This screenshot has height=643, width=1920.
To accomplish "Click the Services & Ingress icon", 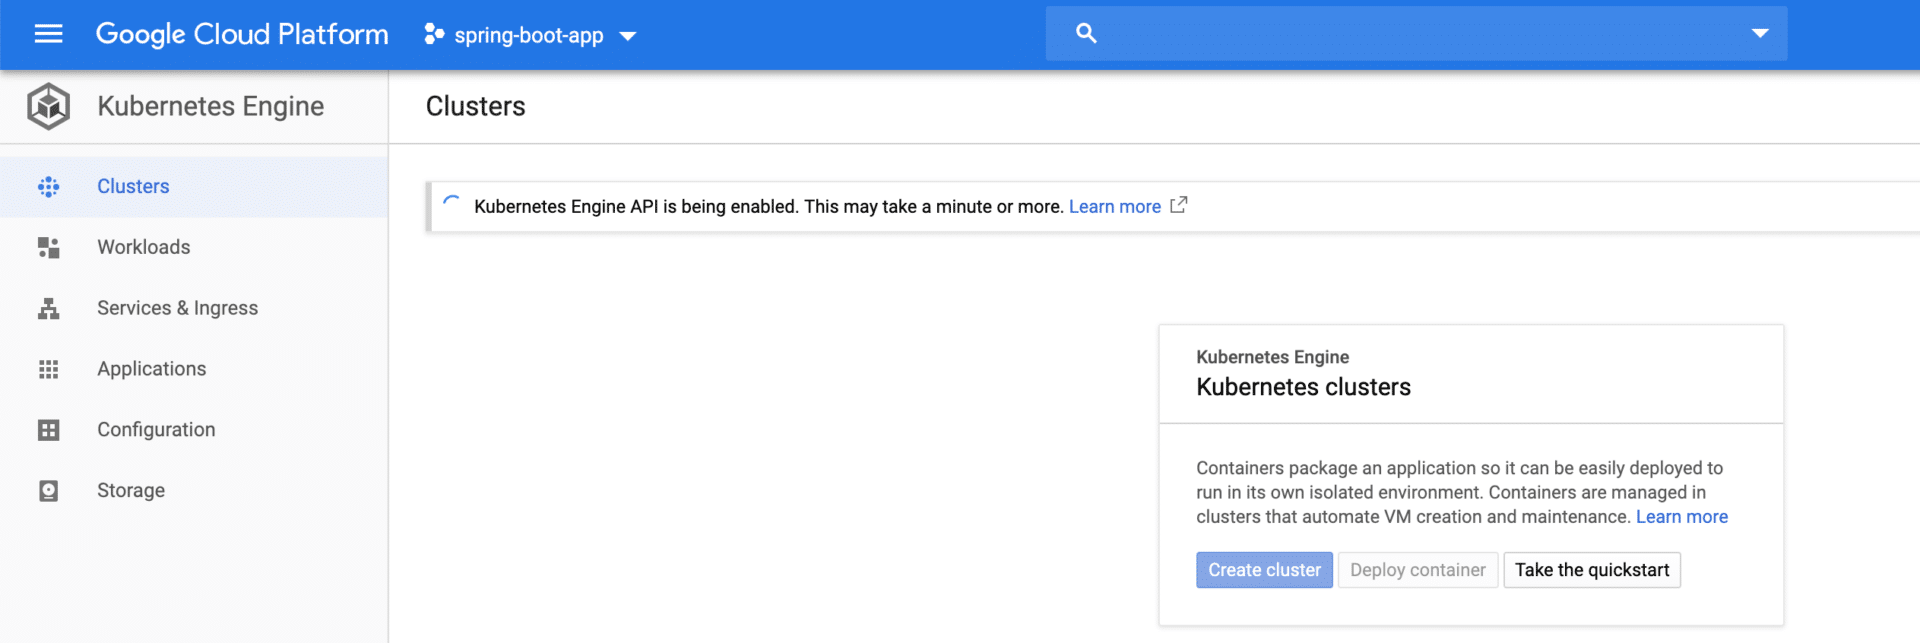I will pyautogui.click(x=48, y=309).
